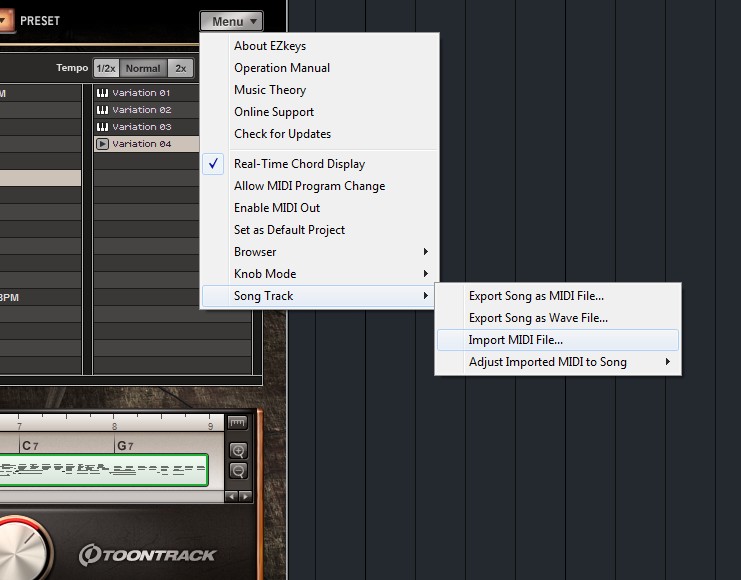Select Import MIDI File option
The height and width of the screenshot is (580, 741).
point(558,340)
